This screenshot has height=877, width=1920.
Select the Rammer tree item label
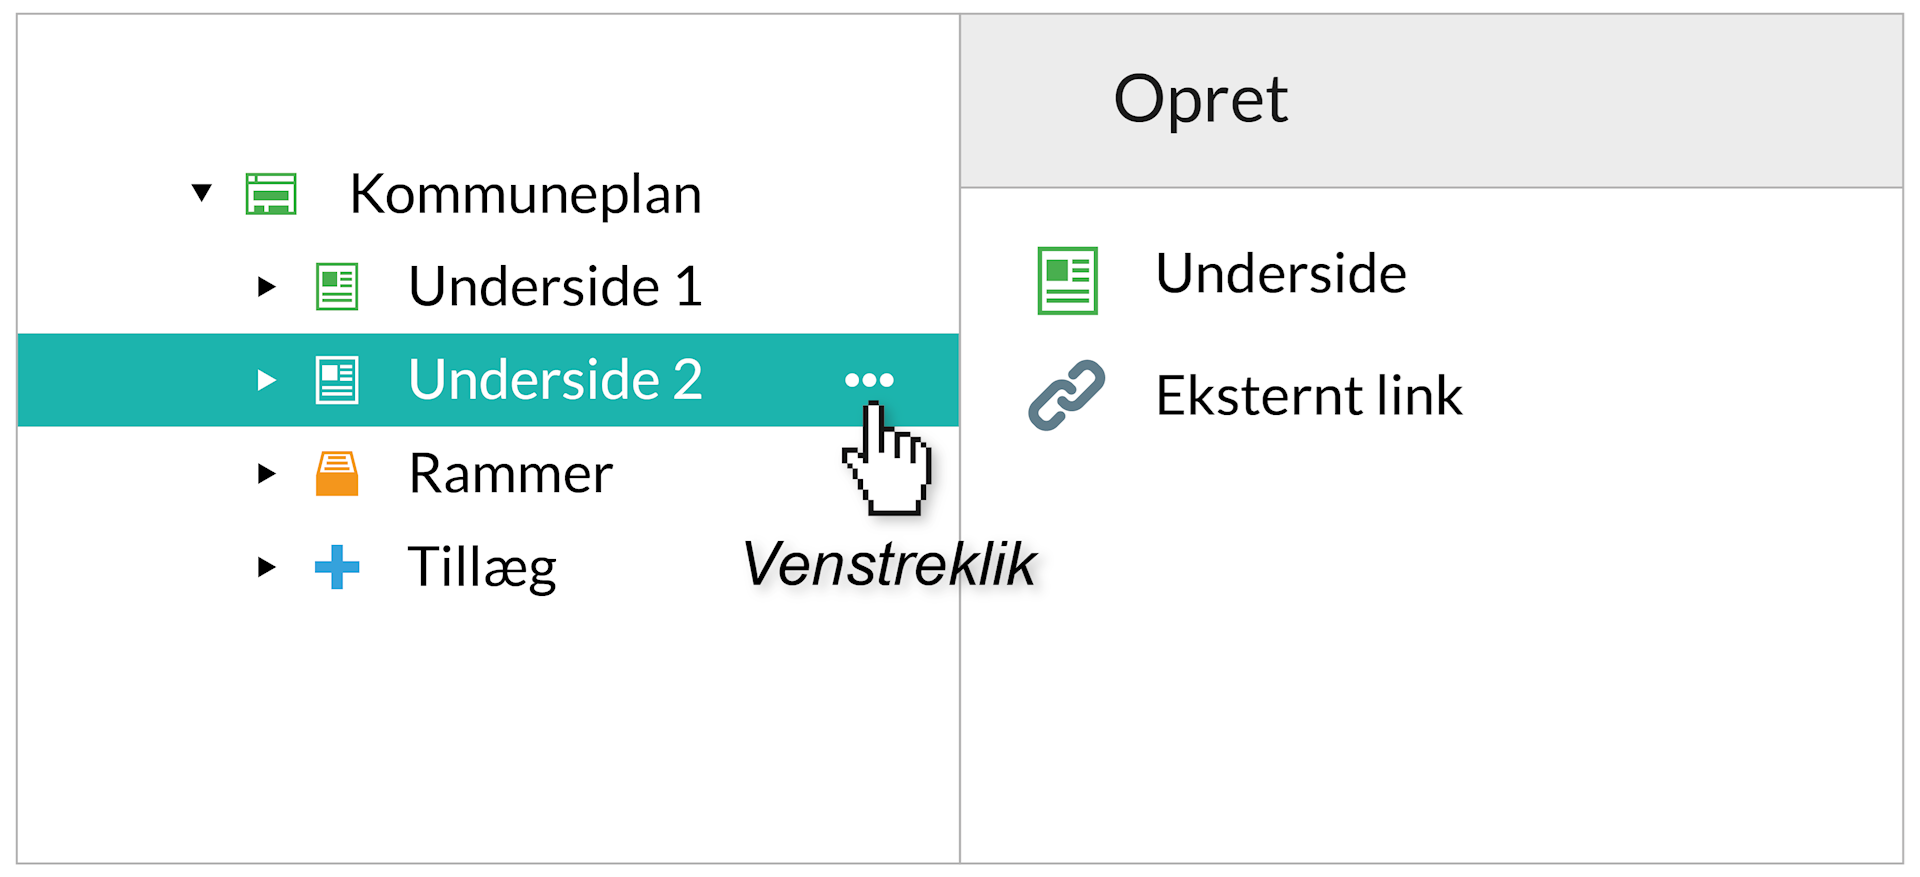(x=510, y=474)
